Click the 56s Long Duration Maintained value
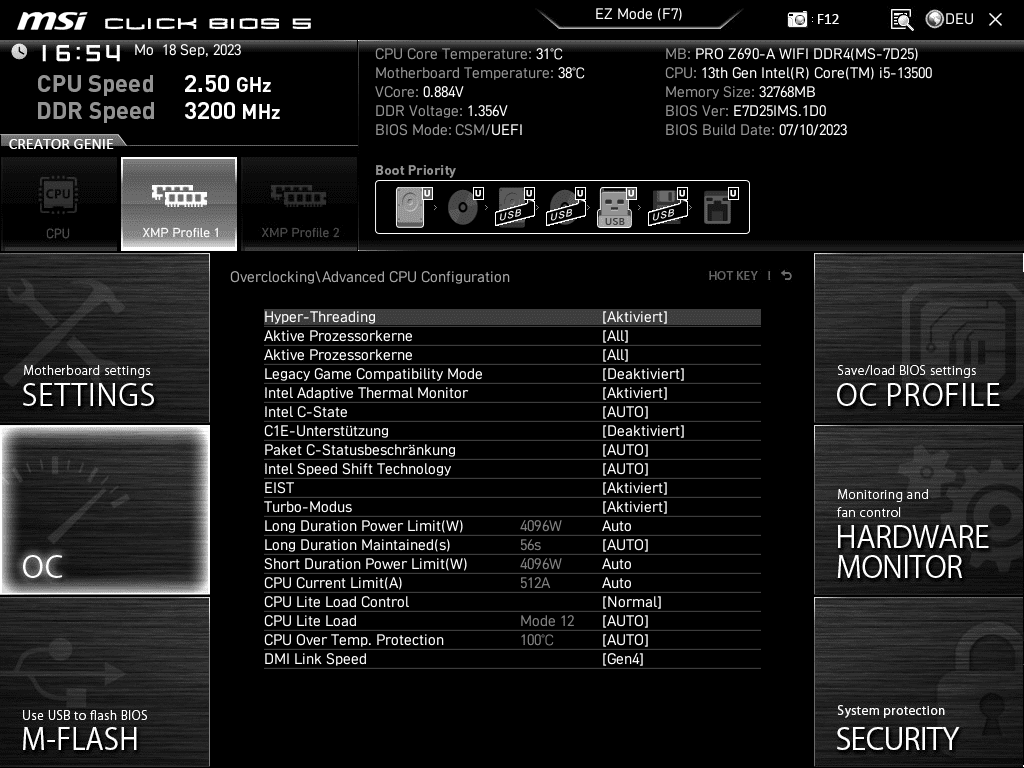The width and height of the screenshot is (1024, 768). pos(530,545)
